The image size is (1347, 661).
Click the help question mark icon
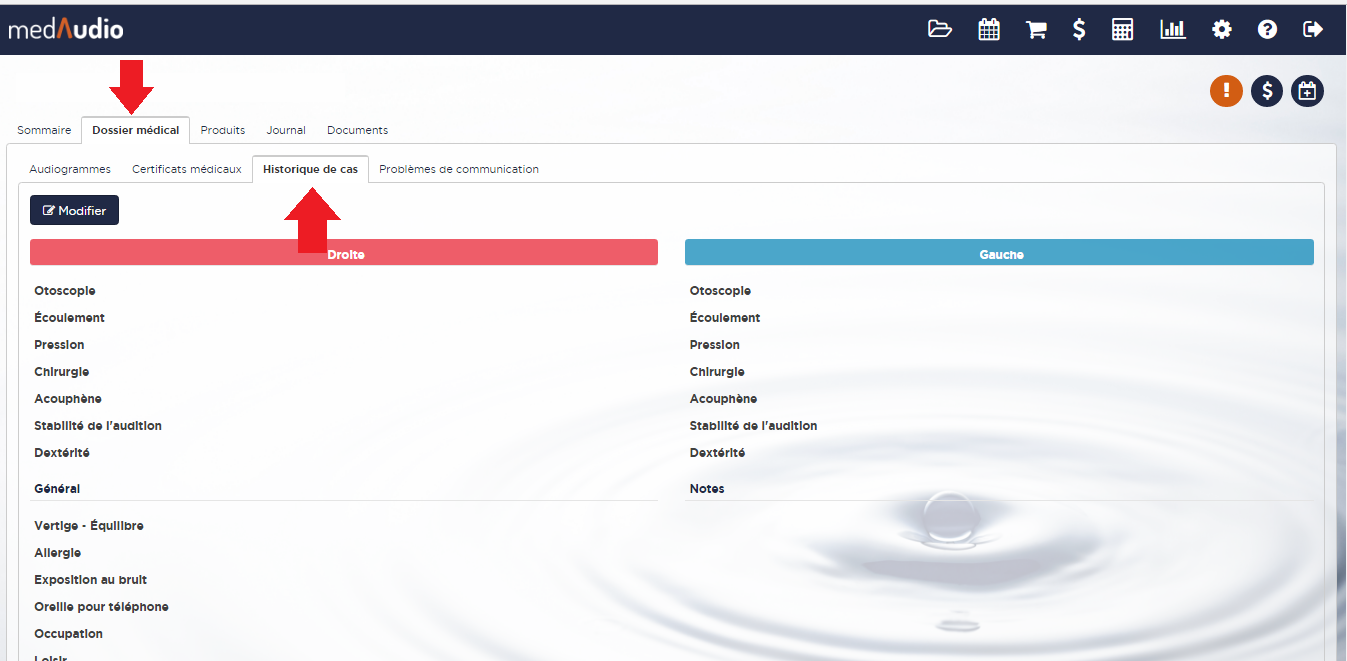[x=1267, y=30]
